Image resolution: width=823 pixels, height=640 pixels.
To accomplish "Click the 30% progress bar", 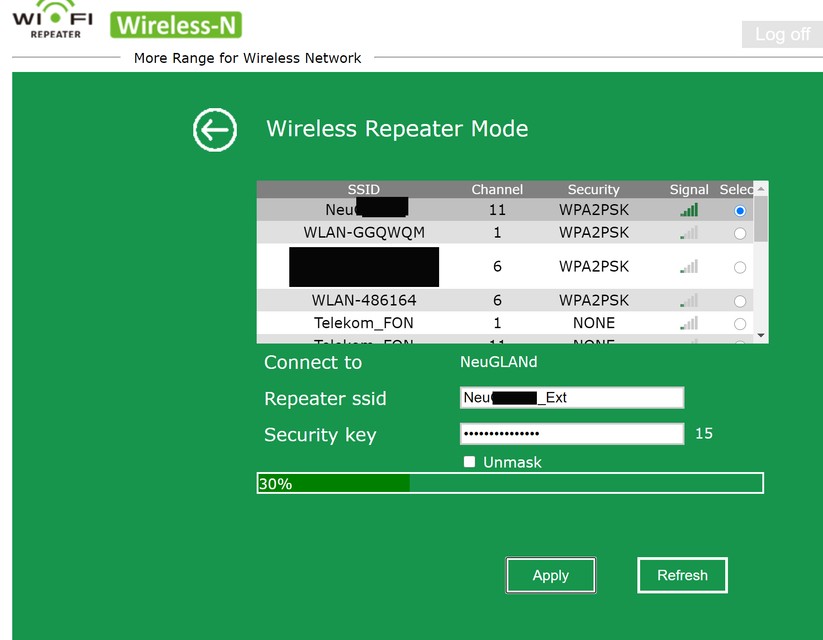I will [510, 483].
